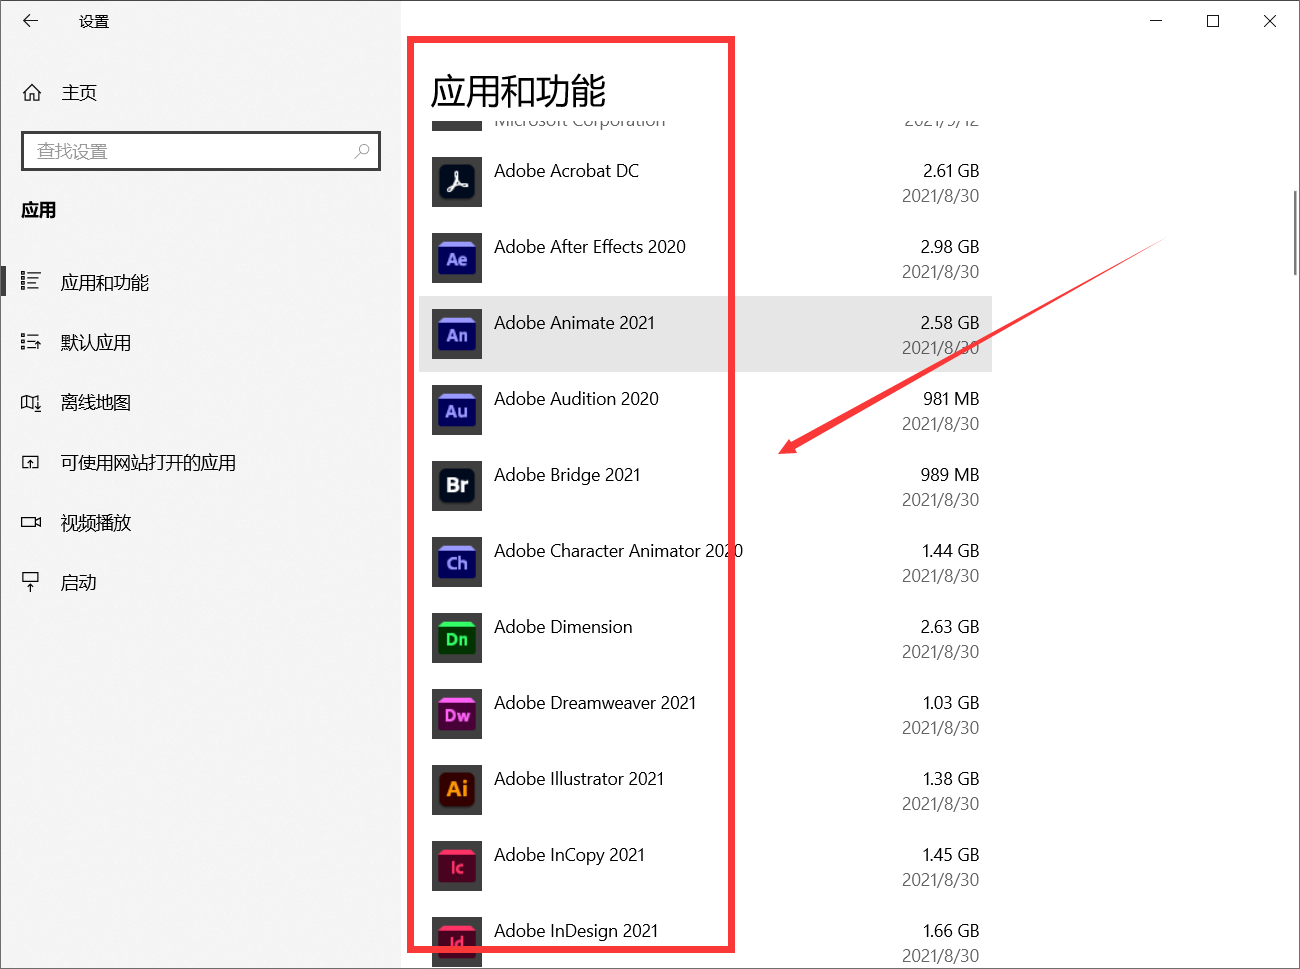1300x969 pixels.
Task: Click the Adobe InDesign Id icon
Action: [x=457, y=942]
